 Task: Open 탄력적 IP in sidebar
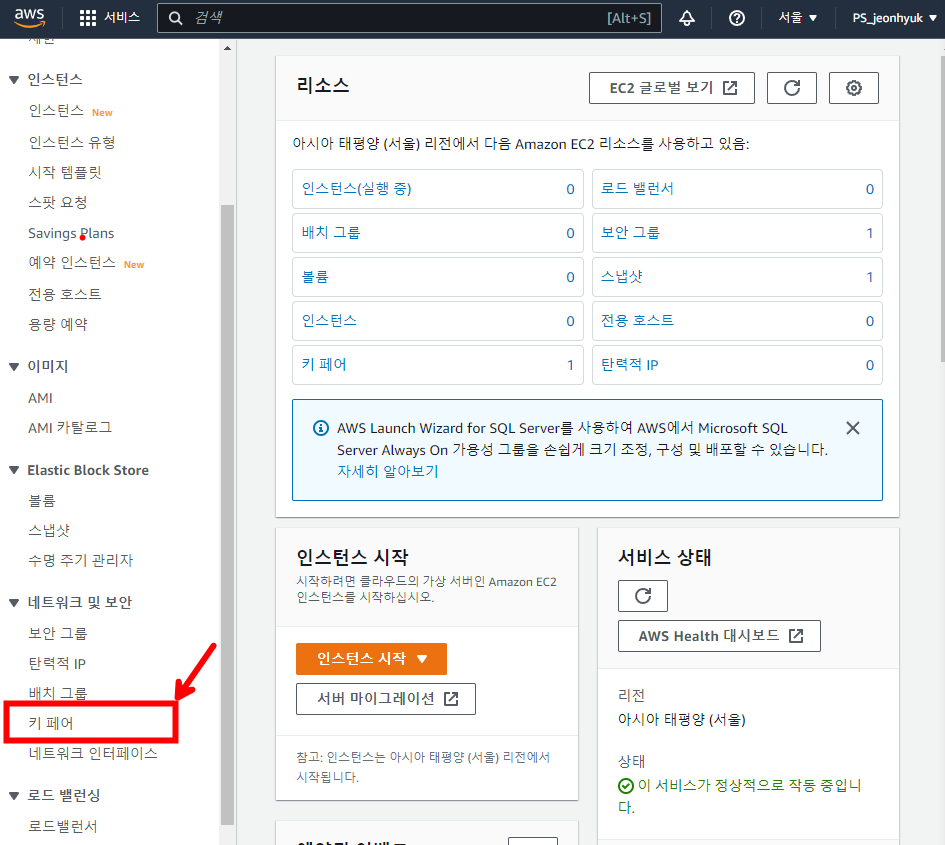57,664
